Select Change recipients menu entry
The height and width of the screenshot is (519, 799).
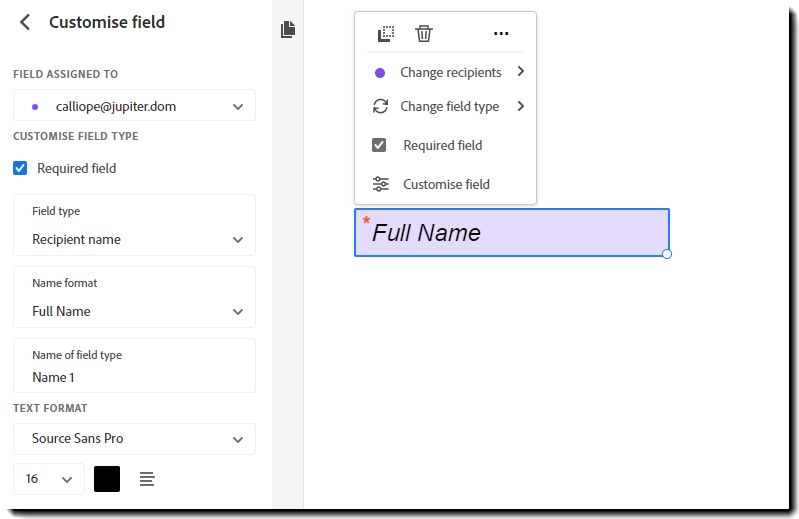pyautogui.click(x=446, y=72)
